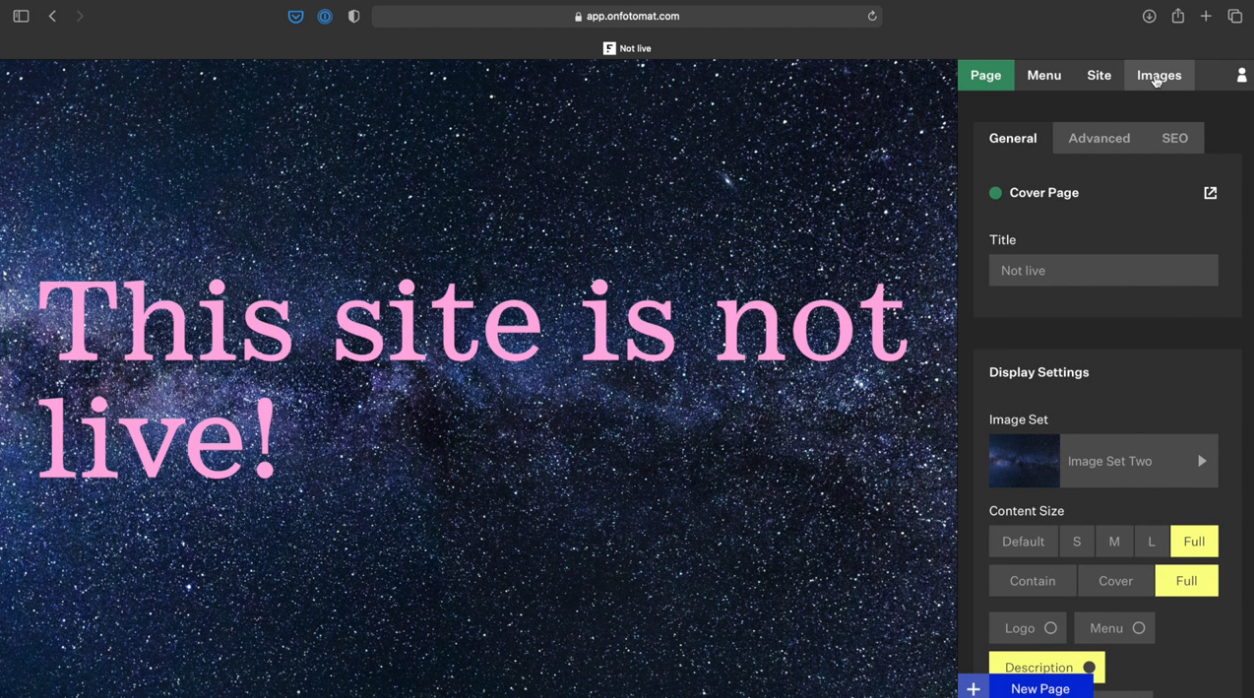Image resolution: width=1254 pixels, height=698 pixels.
Task: Switch to the Images tab
Action: [1158, 75]
